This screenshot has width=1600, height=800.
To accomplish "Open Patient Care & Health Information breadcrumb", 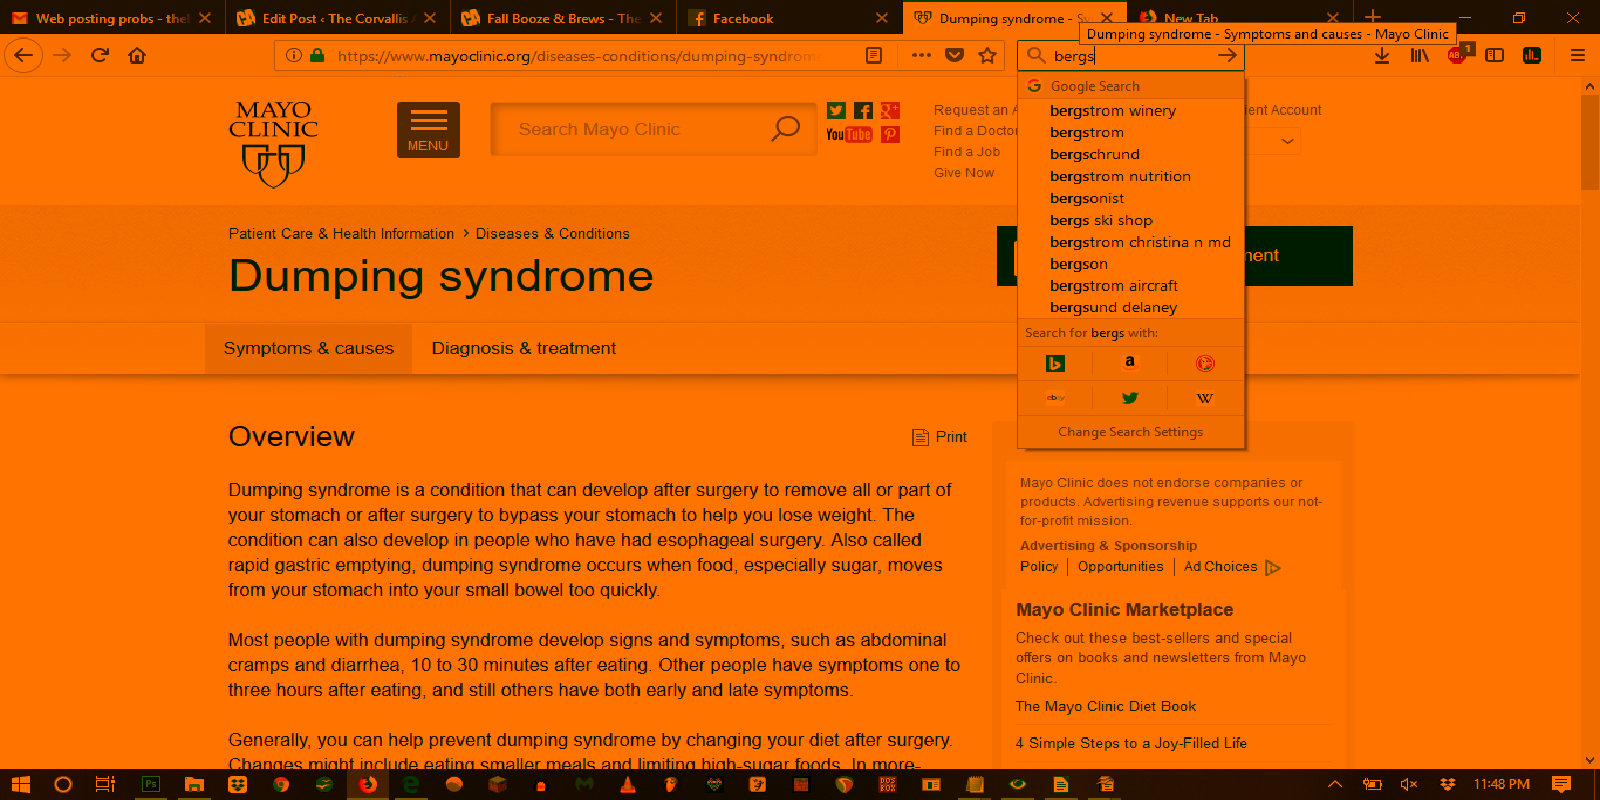I will click(341, 234).
